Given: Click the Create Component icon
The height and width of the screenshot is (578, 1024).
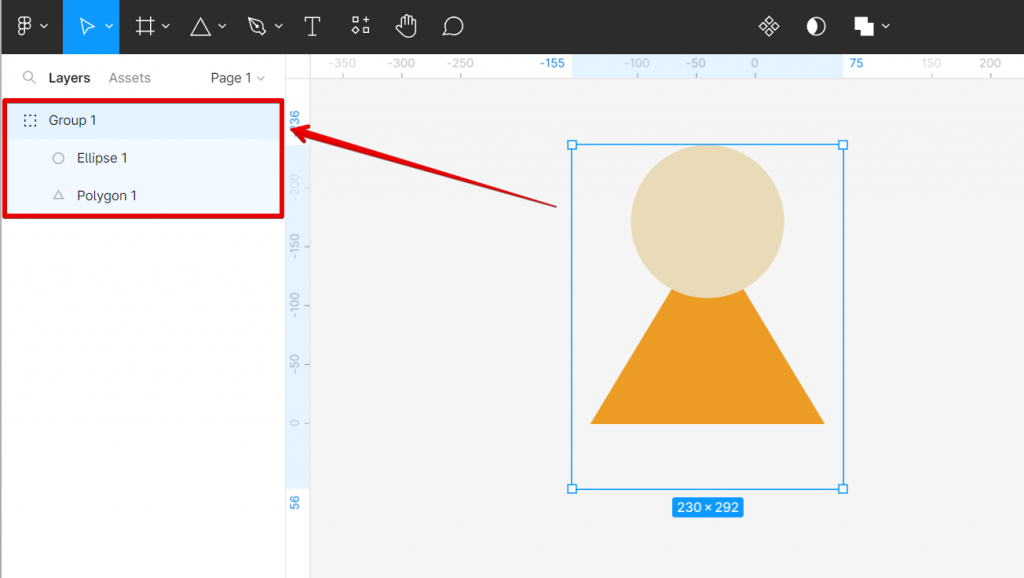Looking at the screenshot, I should (769, 27).
